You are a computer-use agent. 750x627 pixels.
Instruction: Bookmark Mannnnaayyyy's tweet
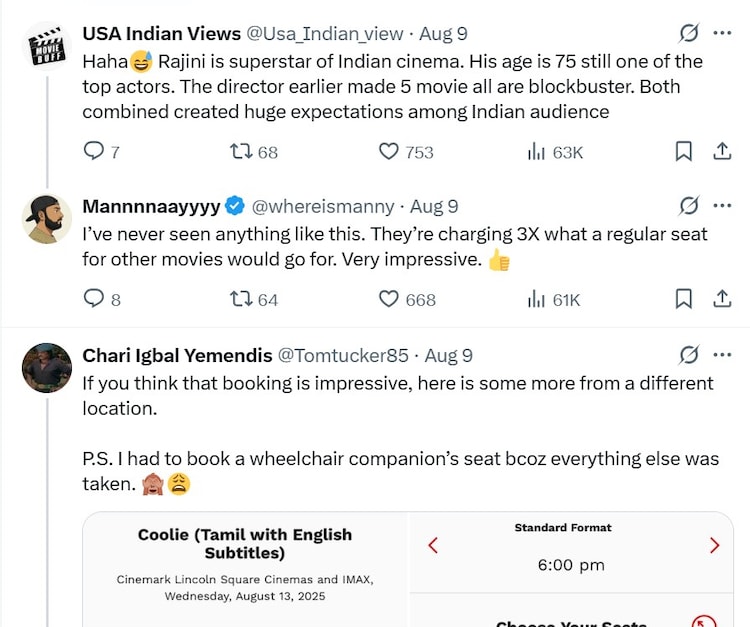(x=684, y=299)
